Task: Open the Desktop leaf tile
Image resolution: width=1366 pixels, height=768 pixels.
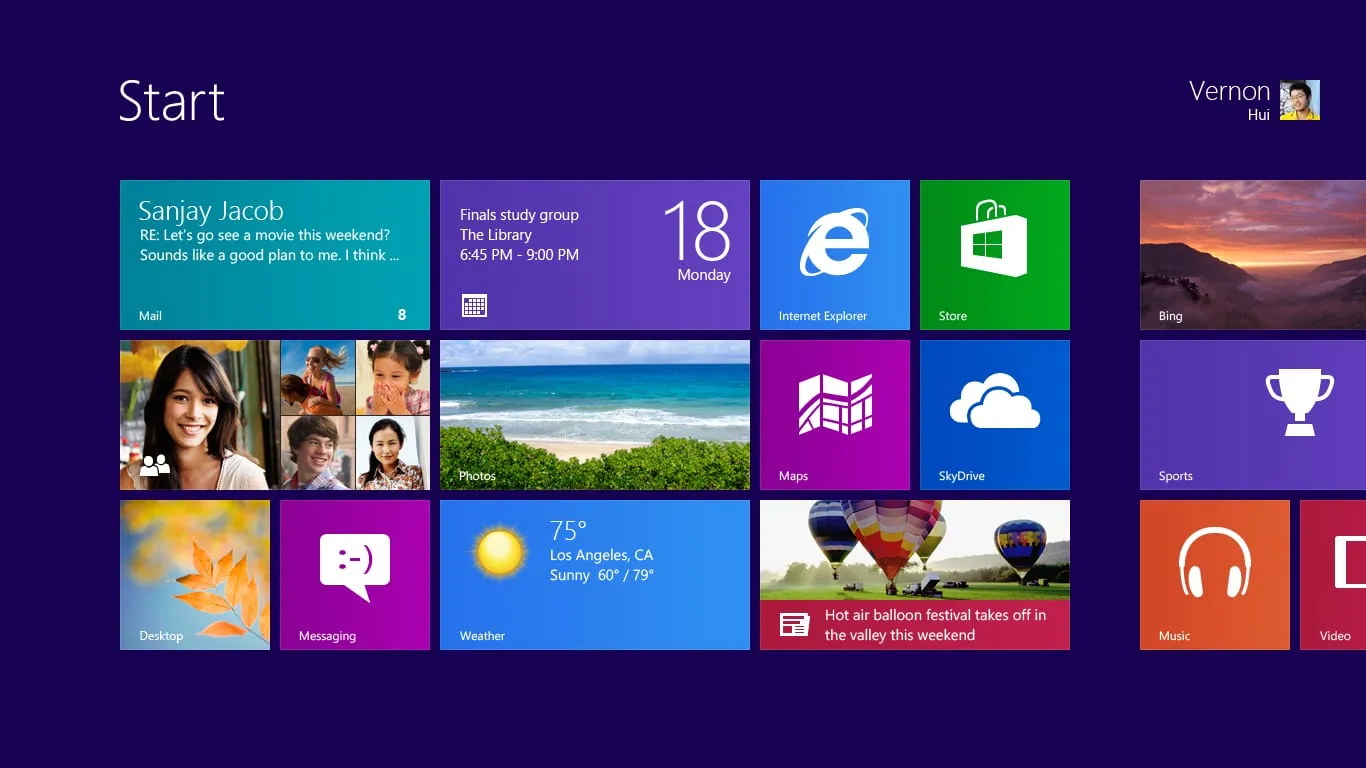Action: coord(195,575)
